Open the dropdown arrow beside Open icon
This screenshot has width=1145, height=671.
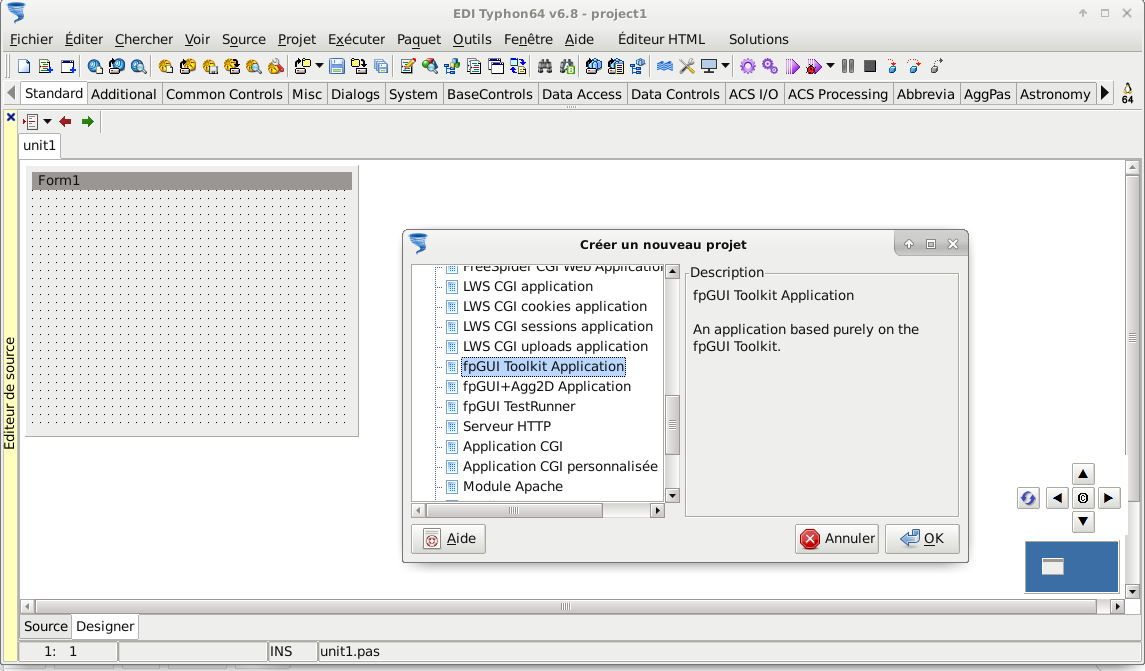319,66
